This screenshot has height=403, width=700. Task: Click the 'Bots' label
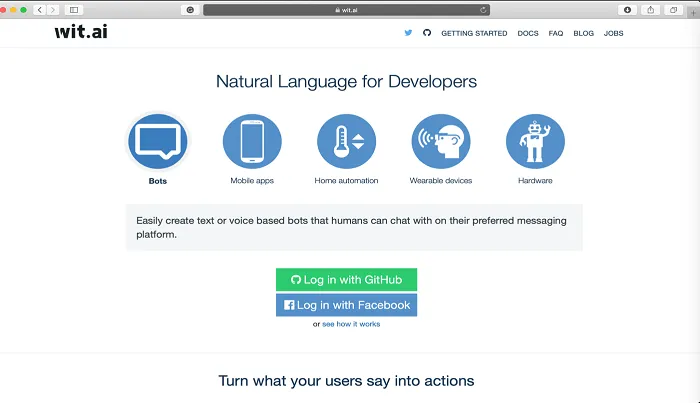point(158,181)
